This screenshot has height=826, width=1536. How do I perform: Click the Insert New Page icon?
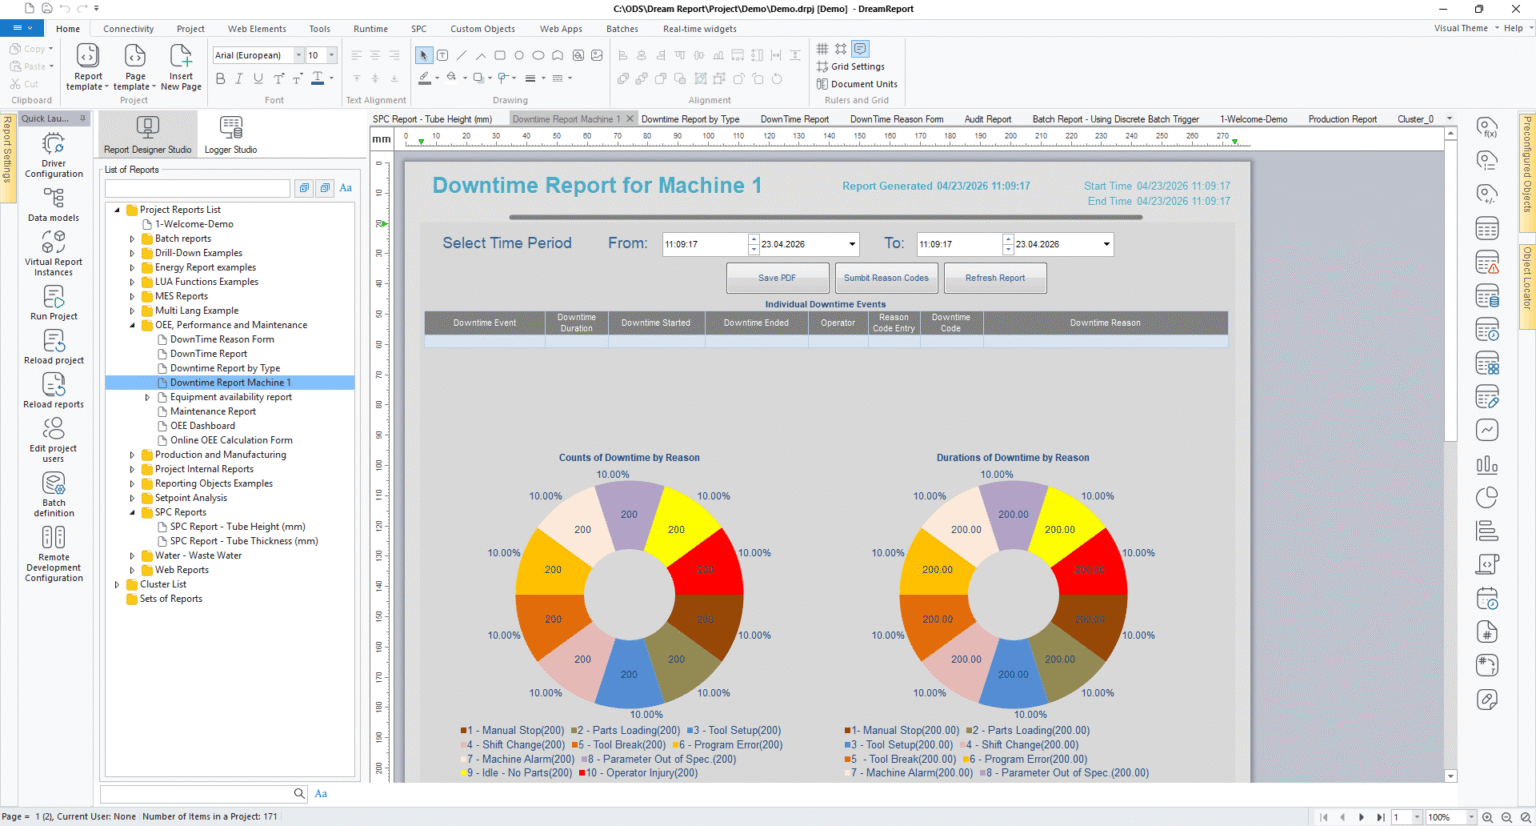[181, 67]
